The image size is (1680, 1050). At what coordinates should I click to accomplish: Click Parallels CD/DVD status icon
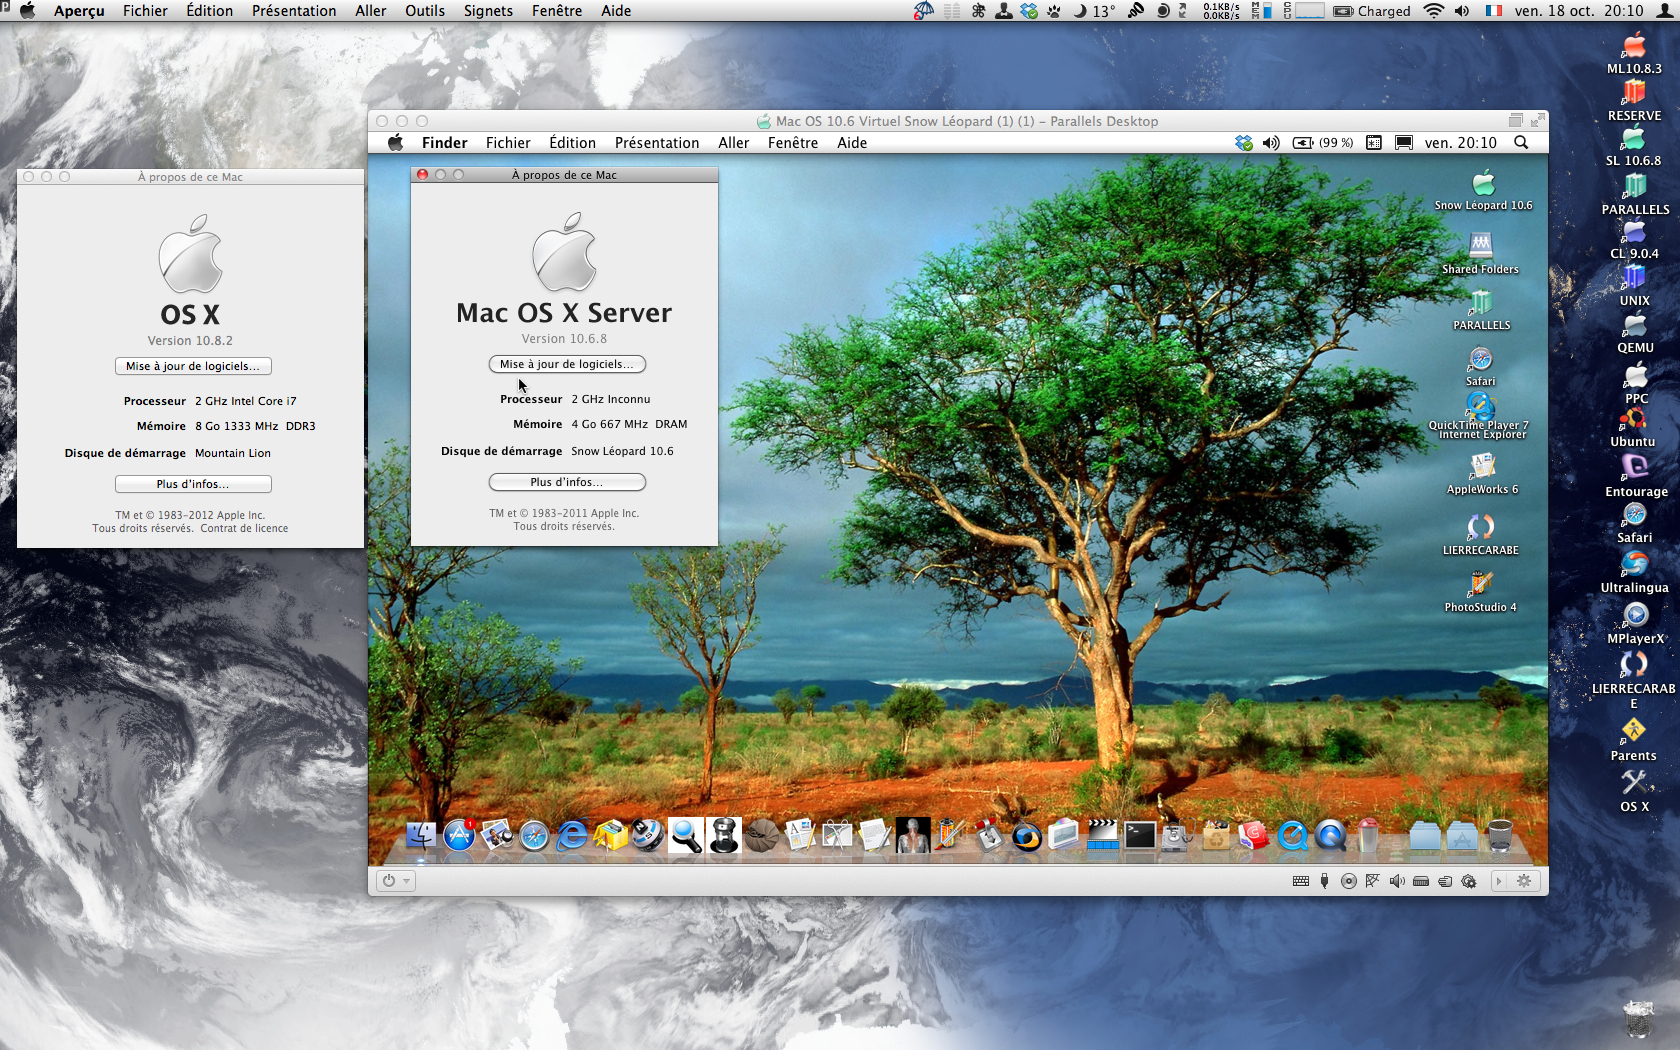pyautogui.click(x=1349, y=881)
